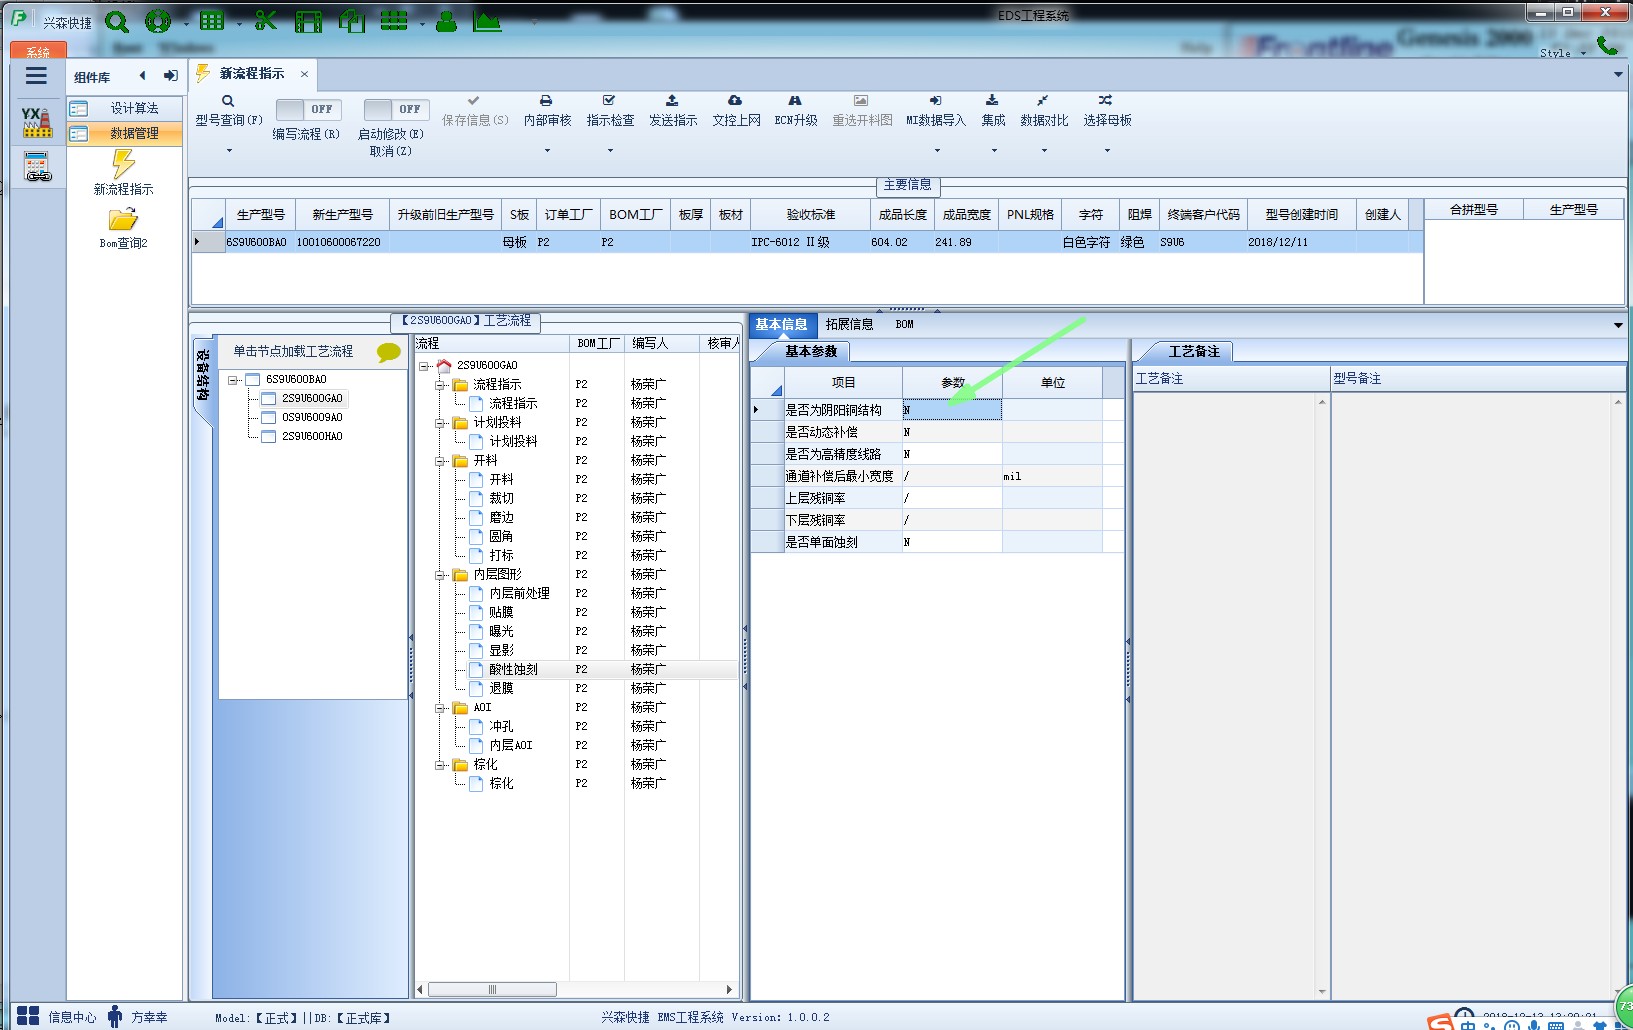
Task: Toggle the 启动修改 OFF switch
Action: pos(396,109)
